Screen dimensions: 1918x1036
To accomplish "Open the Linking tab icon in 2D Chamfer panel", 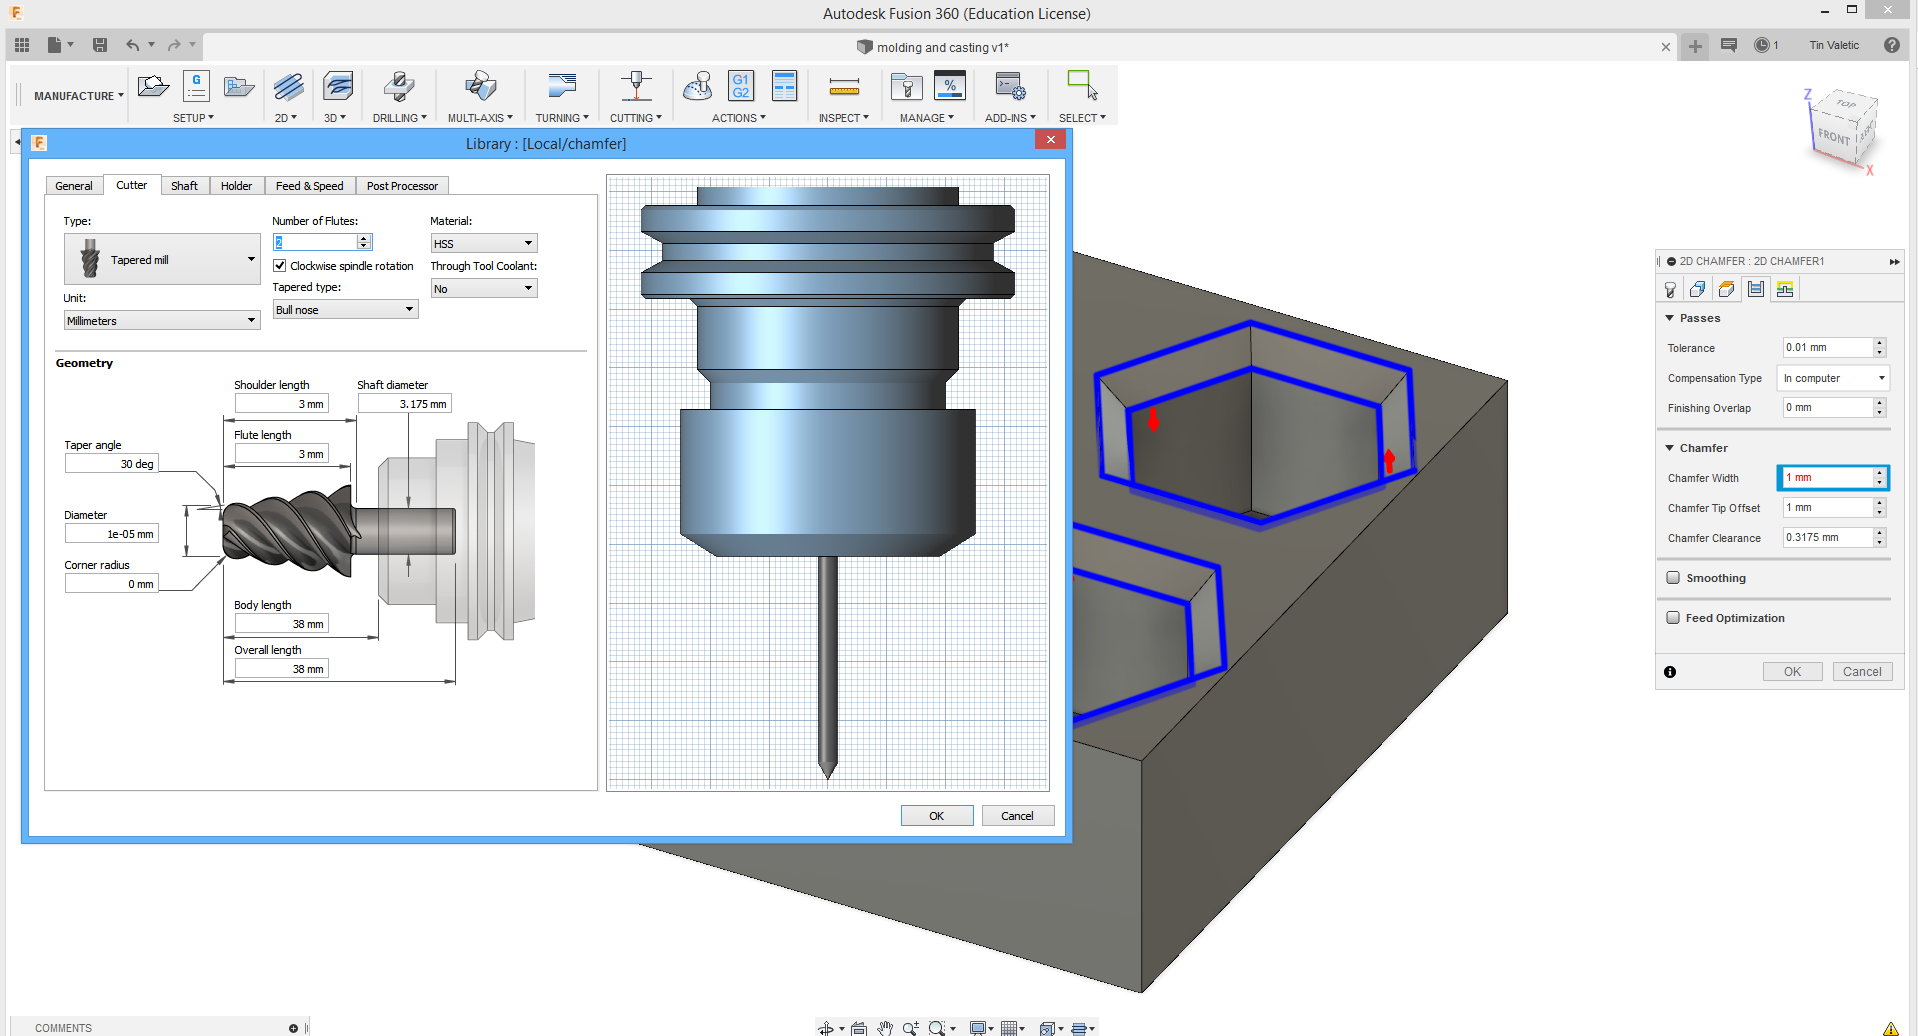I will 1785,290.
